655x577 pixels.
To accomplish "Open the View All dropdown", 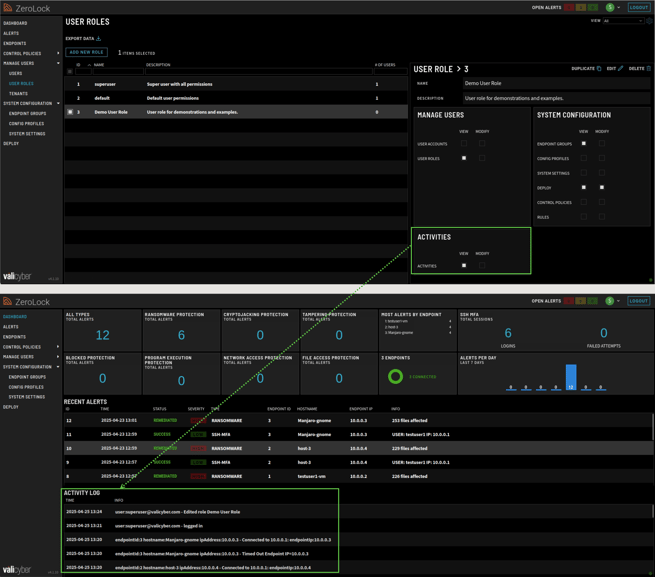I will pos(623,20).
